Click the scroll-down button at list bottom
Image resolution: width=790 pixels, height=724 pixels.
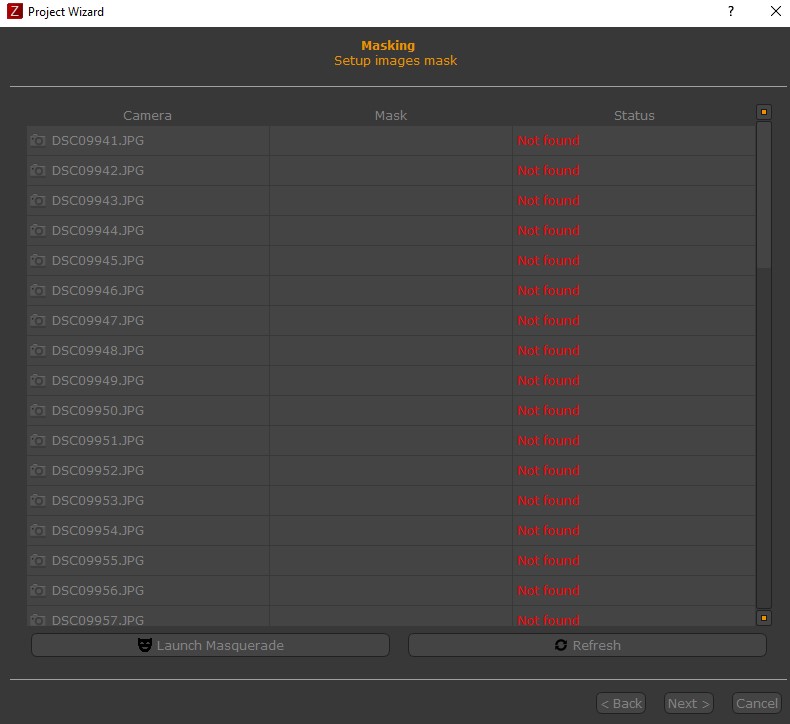pos(764,618)
